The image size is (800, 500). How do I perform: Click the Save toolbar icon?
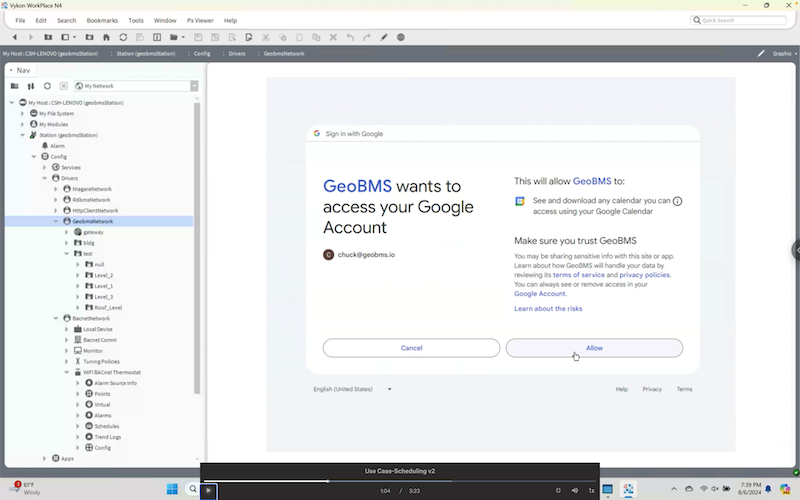click(198, 37)
